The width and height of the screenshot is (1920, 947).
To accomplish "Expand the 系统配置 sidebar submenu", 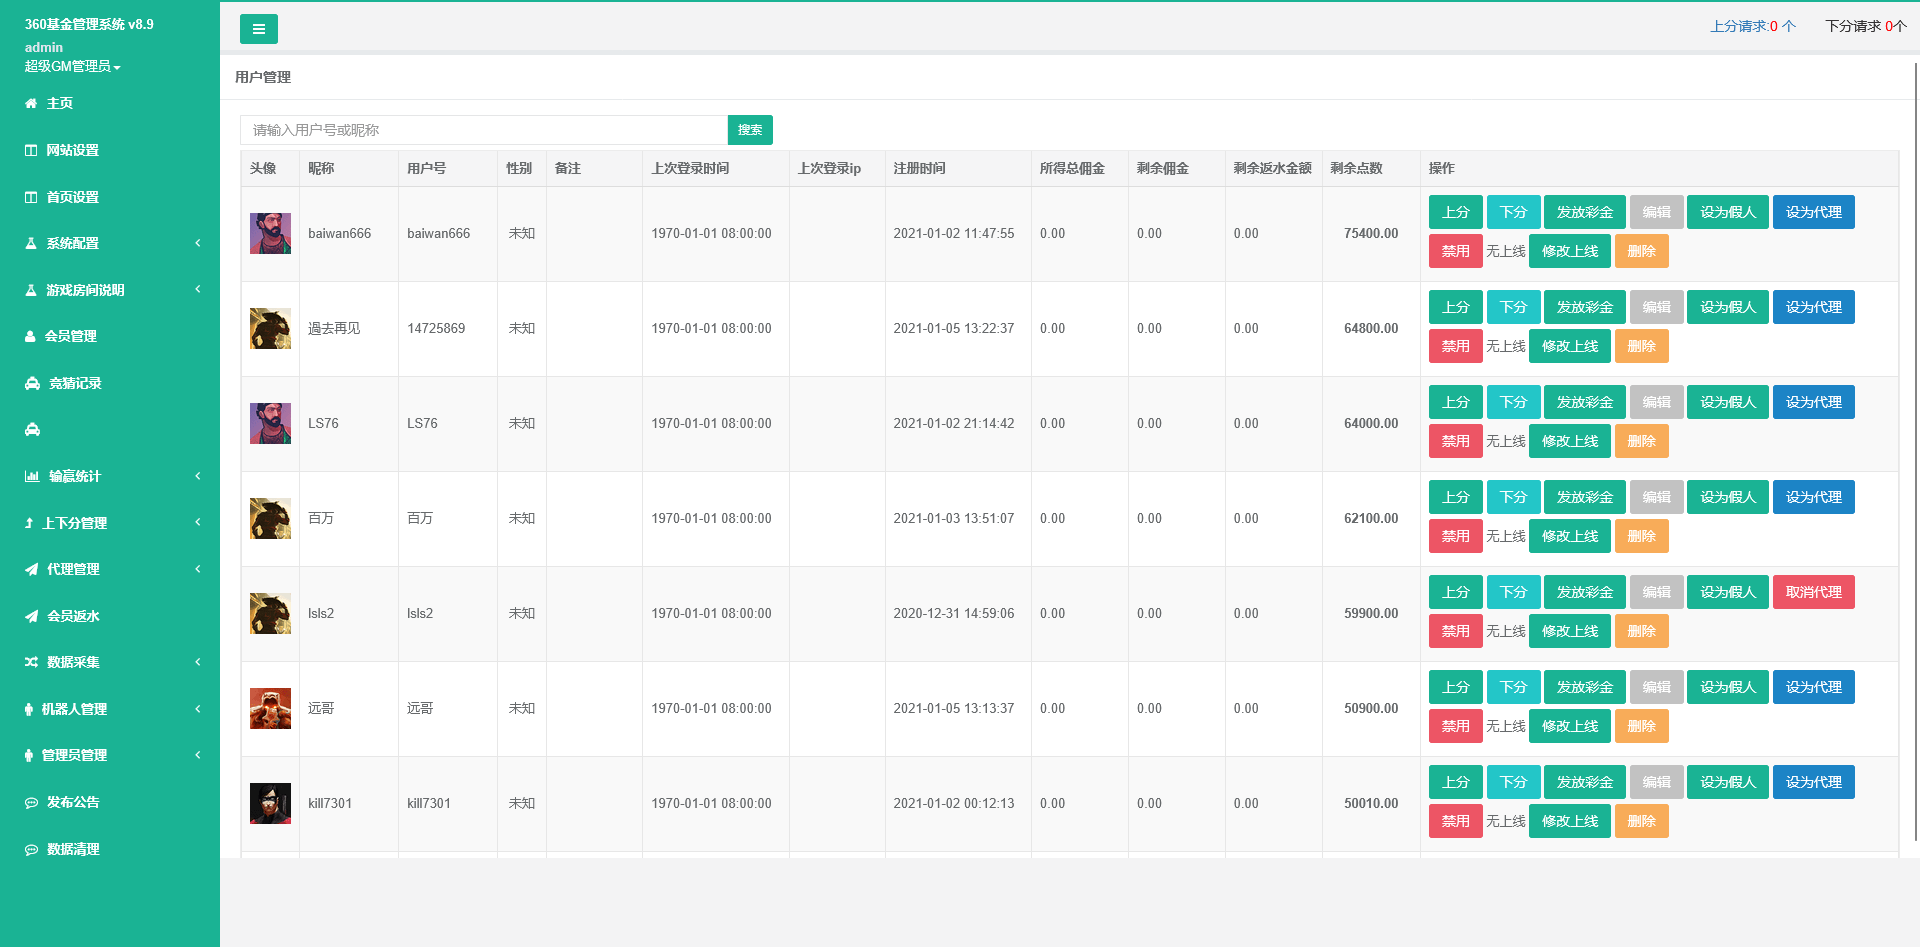I will pyautogui.click(x=110, y=243).
